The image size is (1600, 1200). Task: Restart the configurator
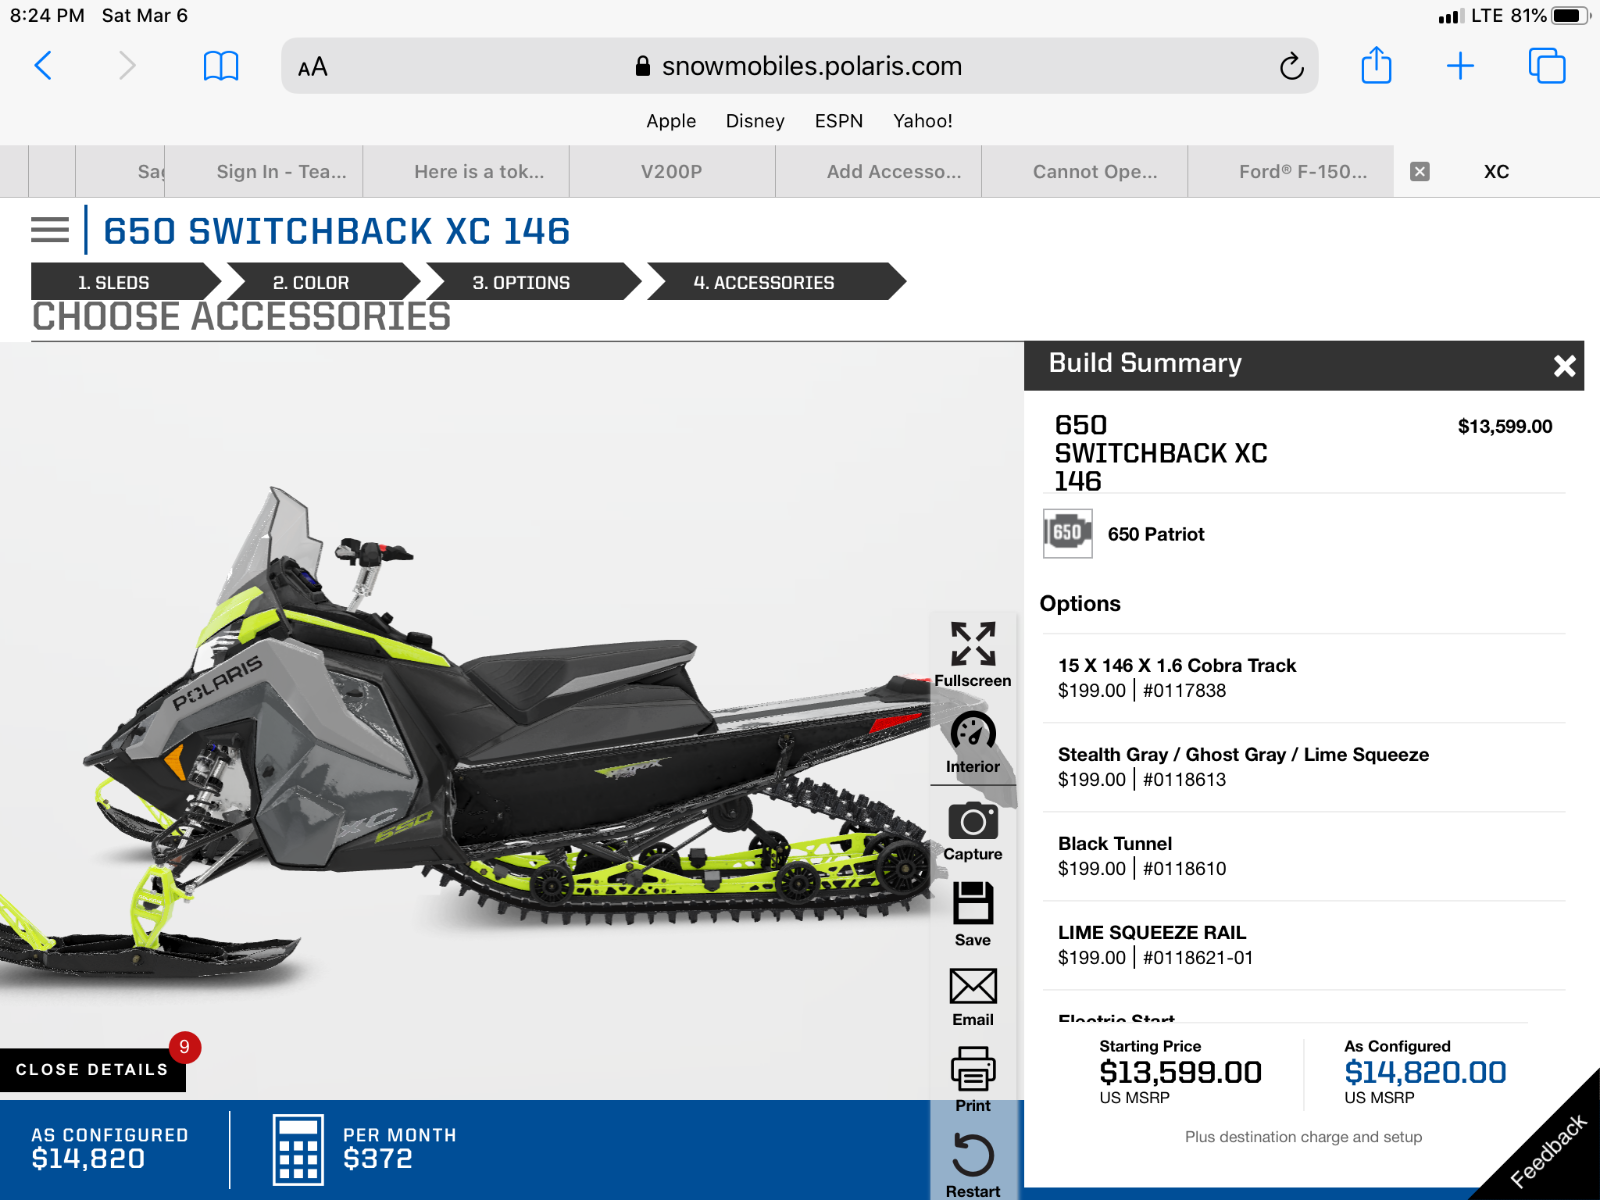973,1165
